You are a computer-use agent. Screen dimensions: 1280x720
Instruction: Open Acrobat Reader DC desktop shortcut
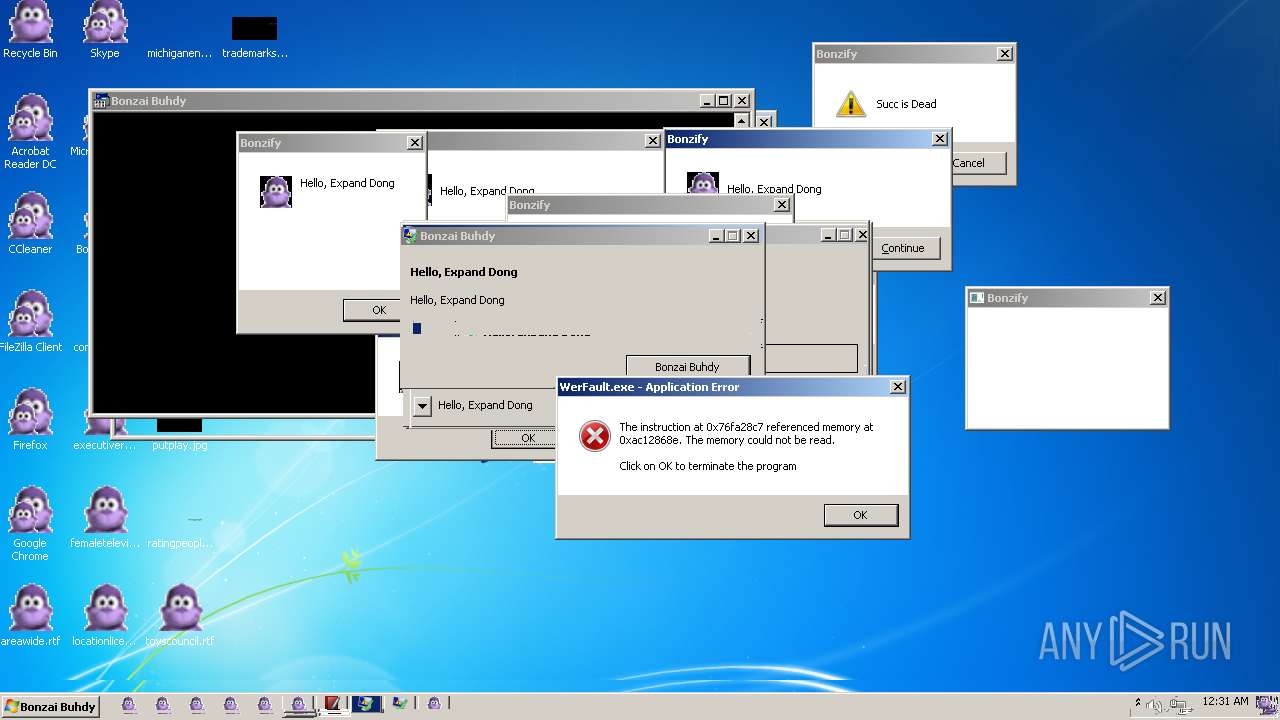(30, 132)
